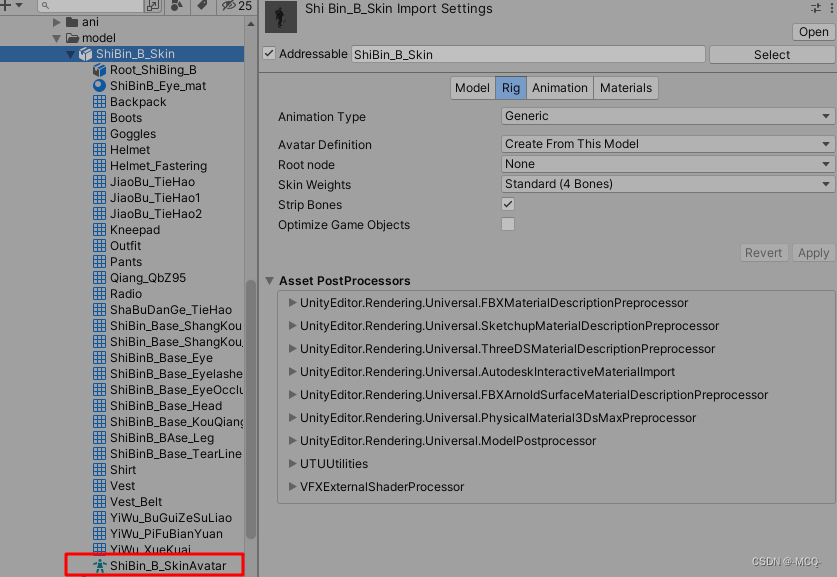Switch to the Materials tab
The width and height of the screenshot is (837, 577).
626,88
